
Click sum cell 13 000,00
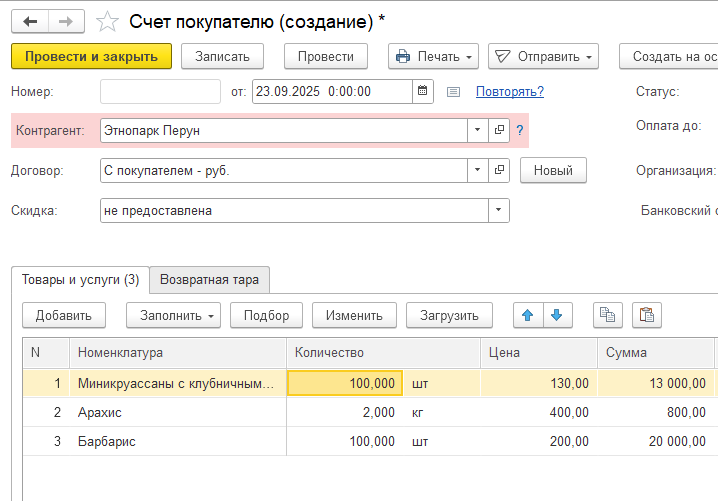point(656,383)
